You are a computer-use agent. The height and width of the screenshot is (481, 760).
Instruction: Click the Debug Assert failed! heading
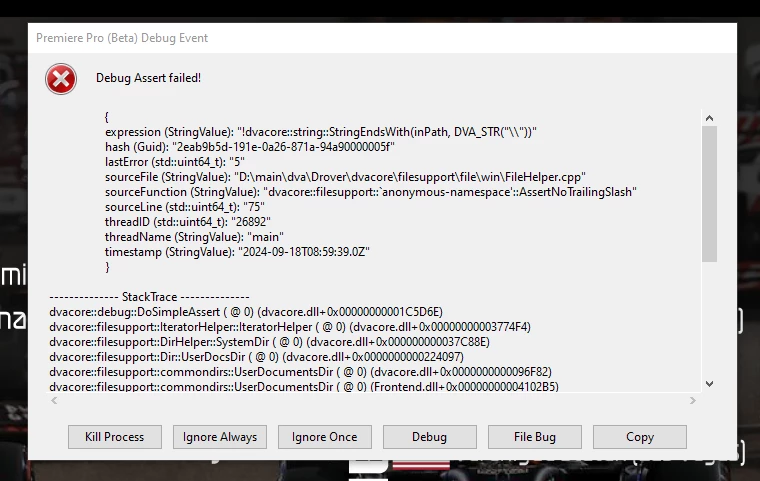click(x=148, y=78)
